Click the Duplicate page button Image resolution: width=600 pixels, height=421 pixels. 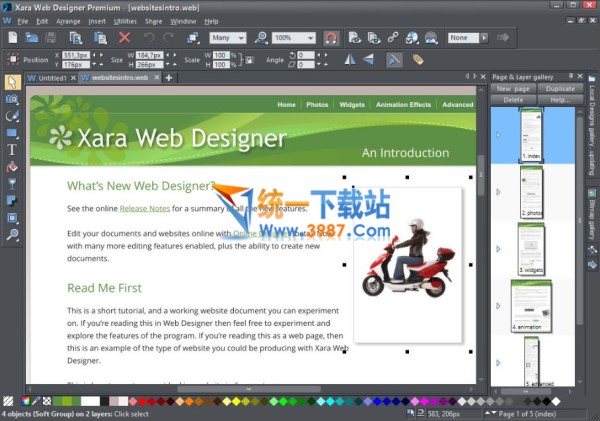(560, 88)
